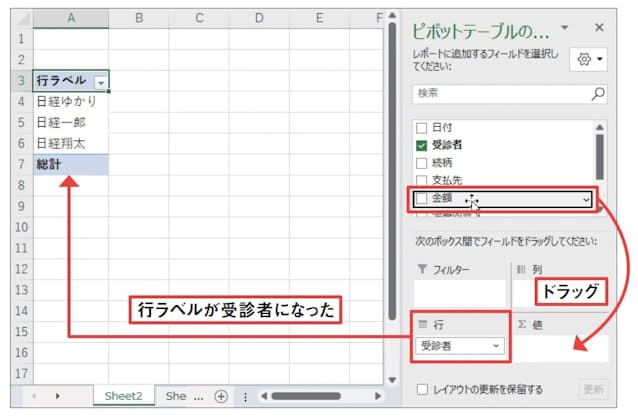Open the 受診者 dropdown in the 行 box

[496, 346]
